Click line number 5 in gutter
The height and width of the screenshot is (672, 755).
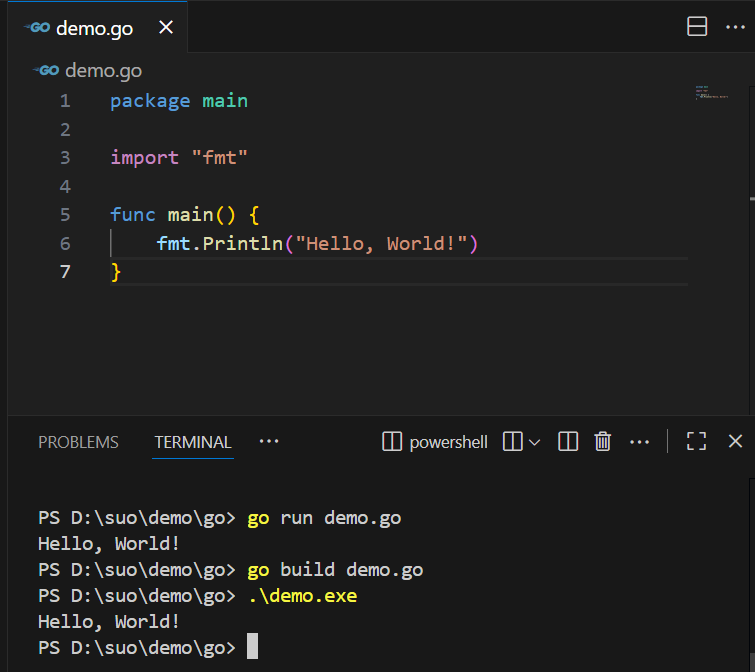point(65,215)
